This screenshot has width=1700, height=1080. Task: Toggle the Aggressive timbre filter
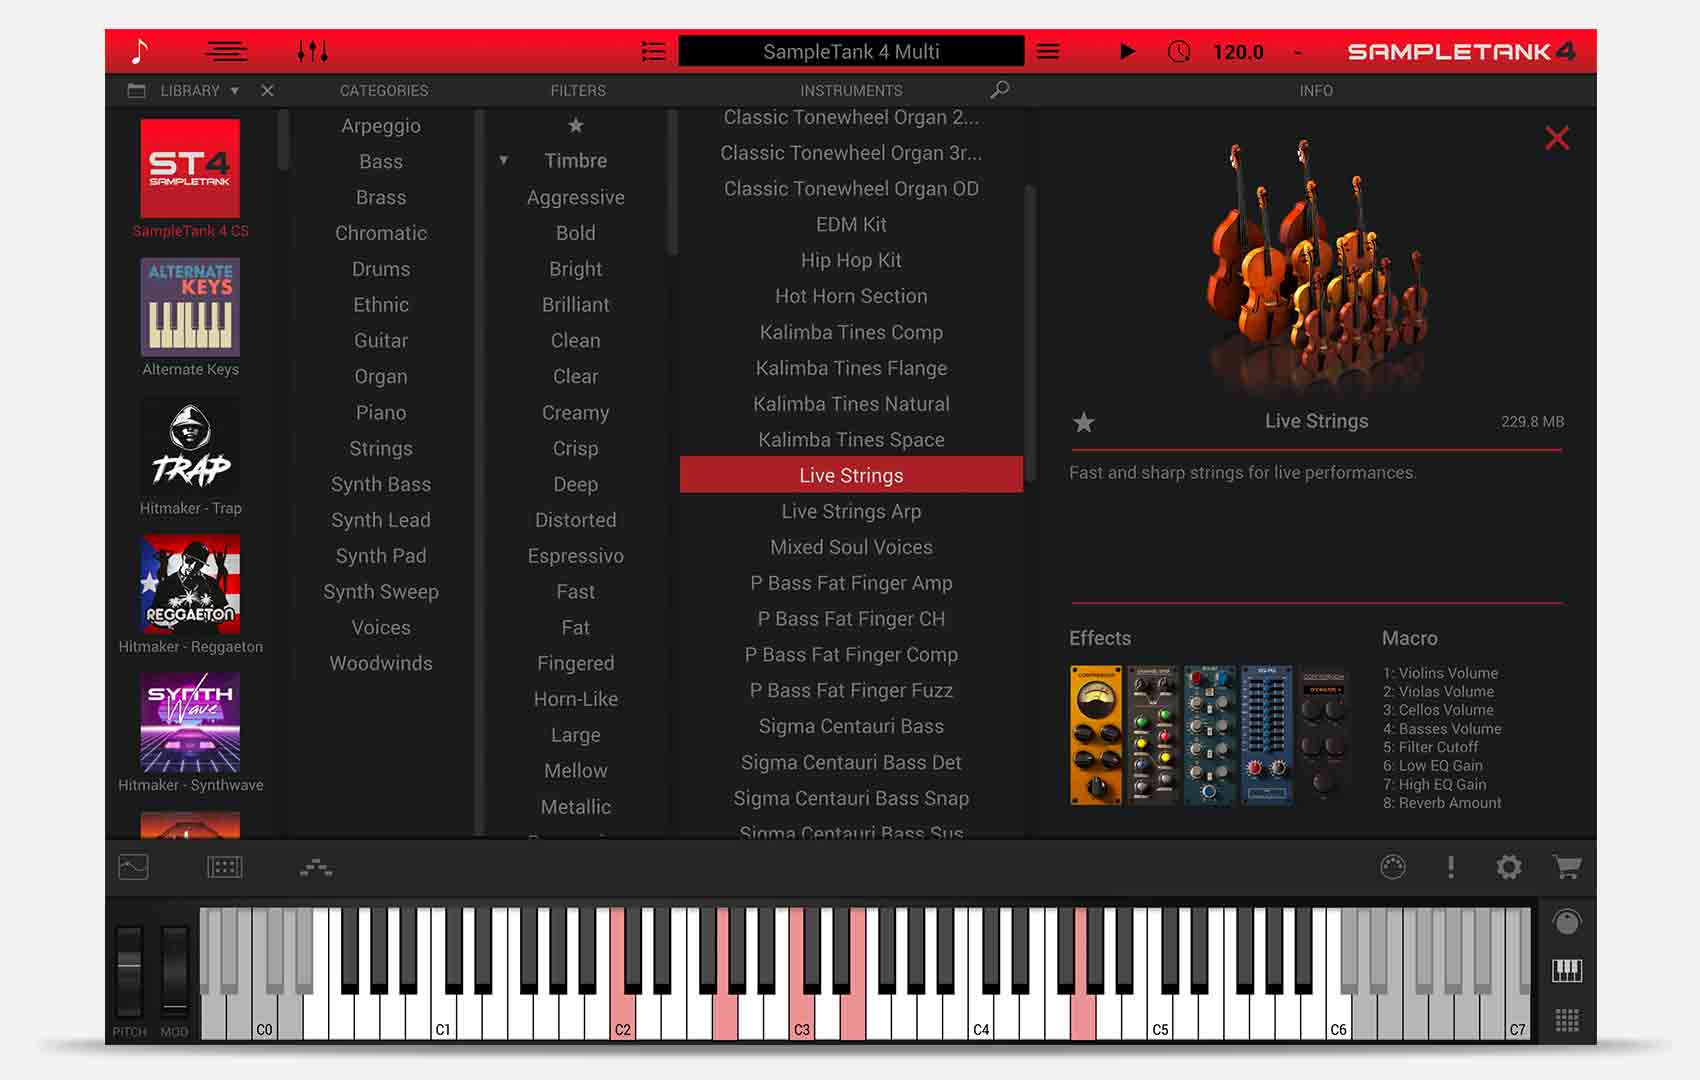[x=576, y=197]
